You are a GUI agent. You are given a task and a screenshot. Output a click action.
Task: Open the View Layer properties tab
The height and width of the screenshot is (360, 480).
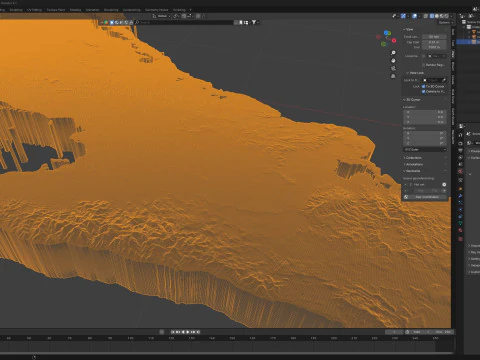(460, 157)
